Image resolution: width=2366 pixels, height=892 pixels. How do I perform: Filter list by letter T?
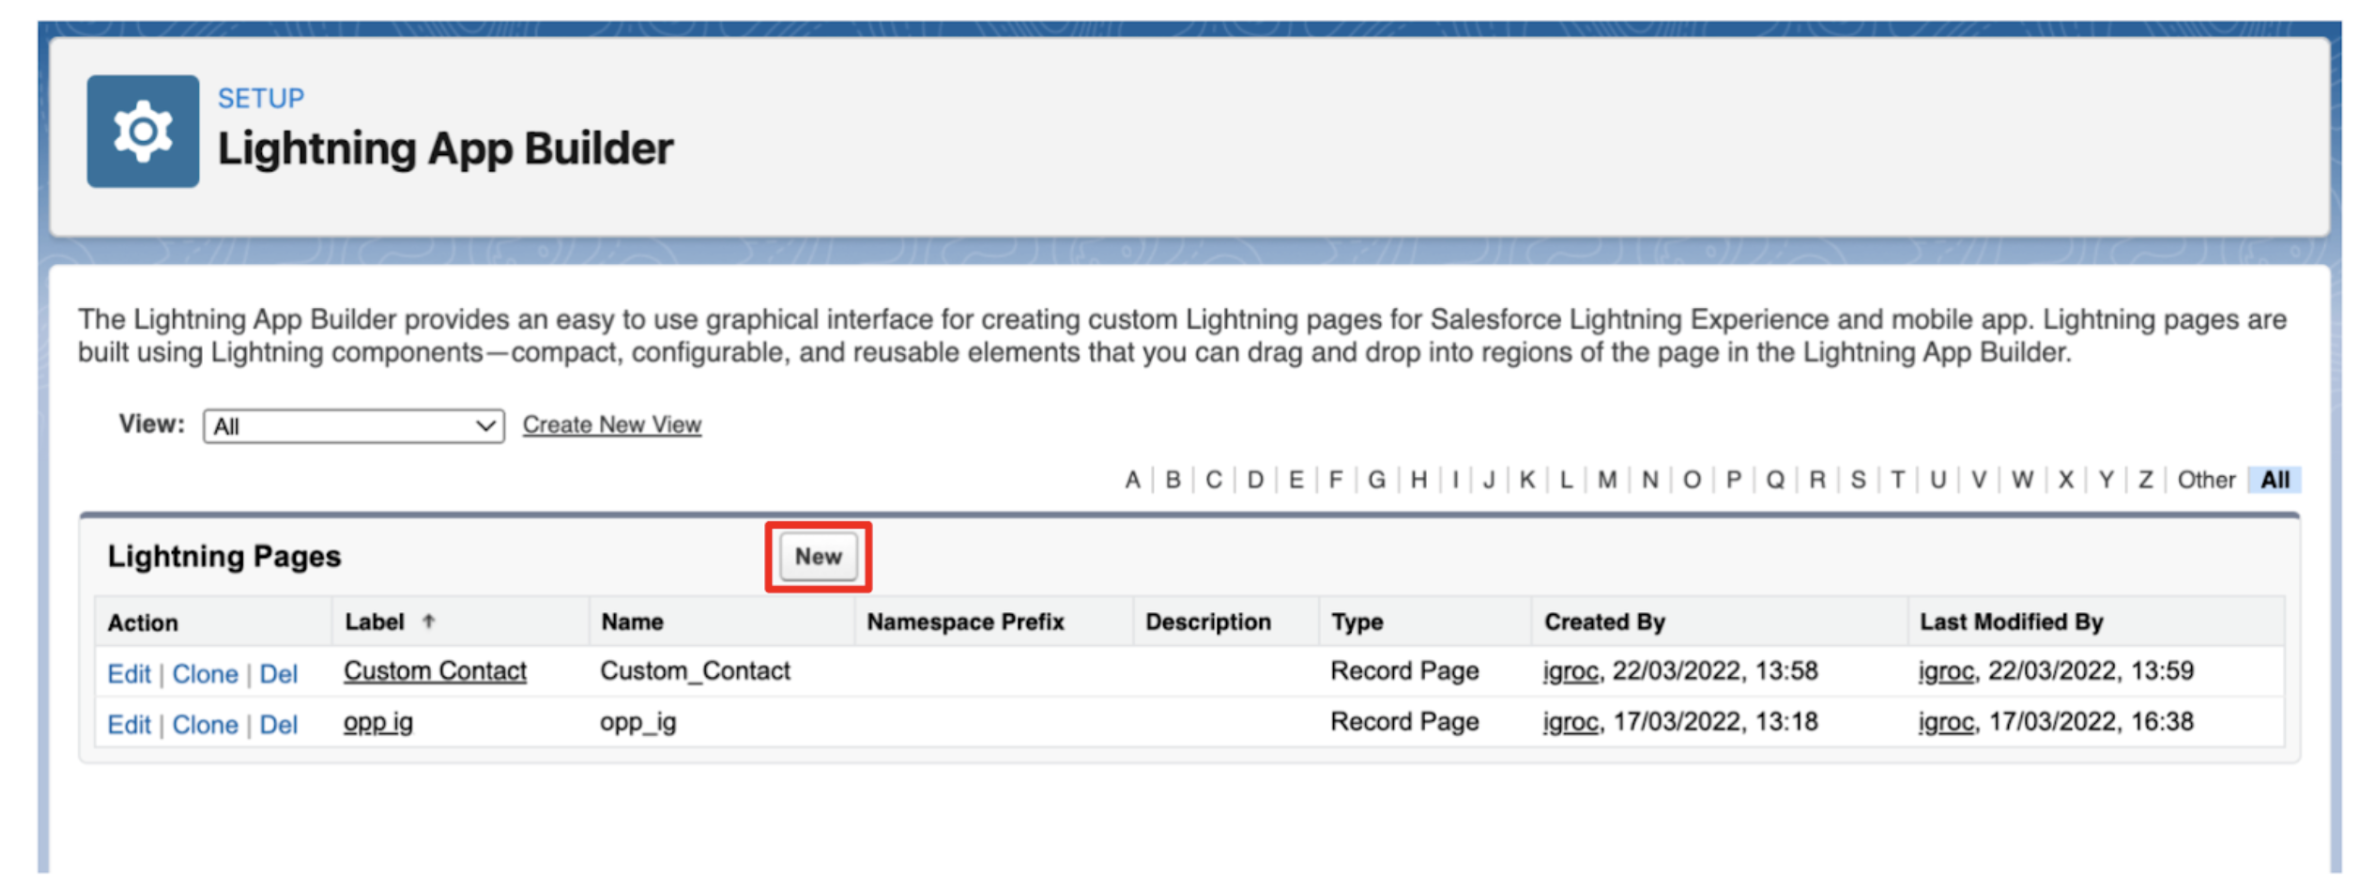pyautogui.click(x=1898, y=480)
